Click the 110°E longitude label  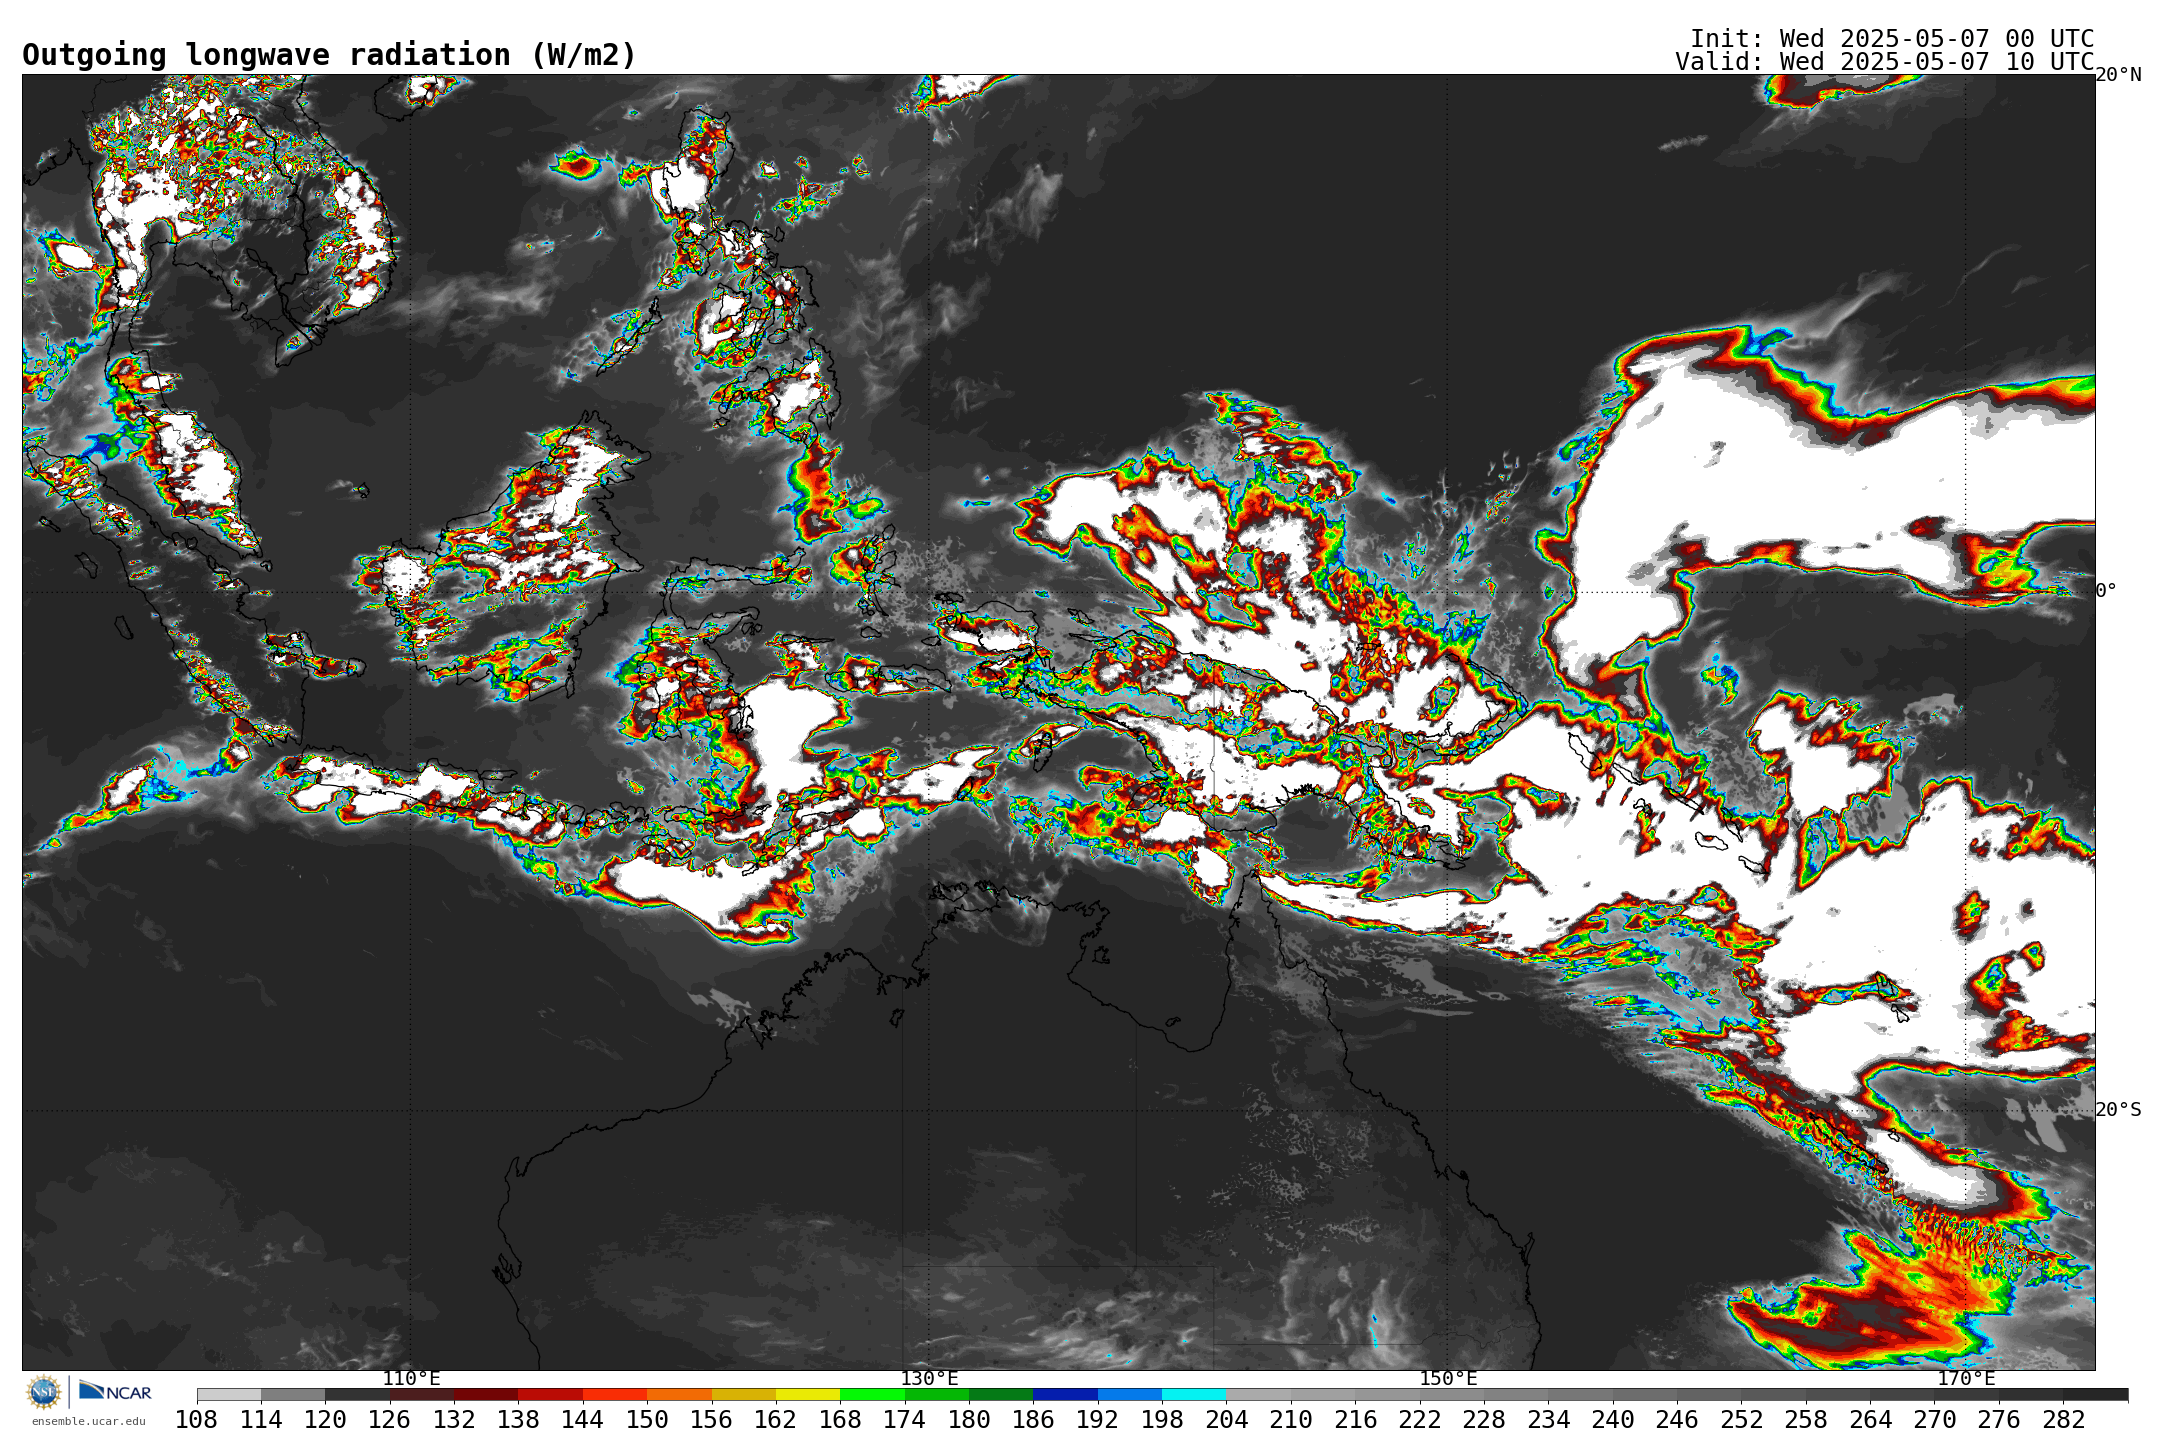411,1379
